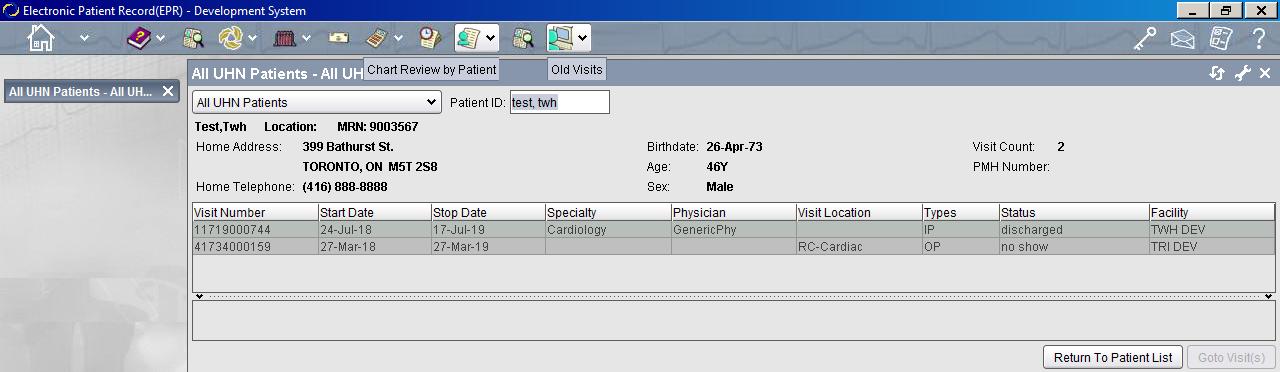Image resolution: width=1280 pixels, height=372 pixels.
Task: Click the no show status cell
Action: coord(1074,246)
